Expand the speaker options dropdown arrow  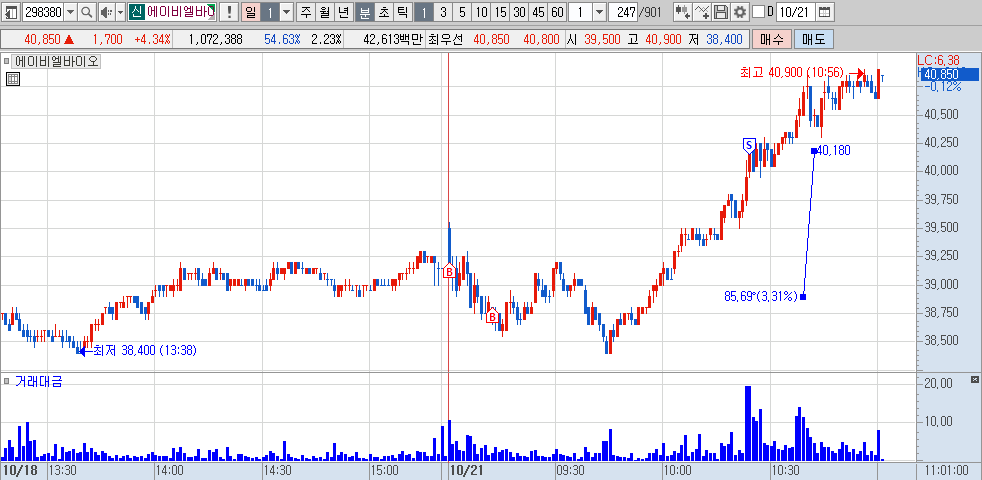click(120, 12)
